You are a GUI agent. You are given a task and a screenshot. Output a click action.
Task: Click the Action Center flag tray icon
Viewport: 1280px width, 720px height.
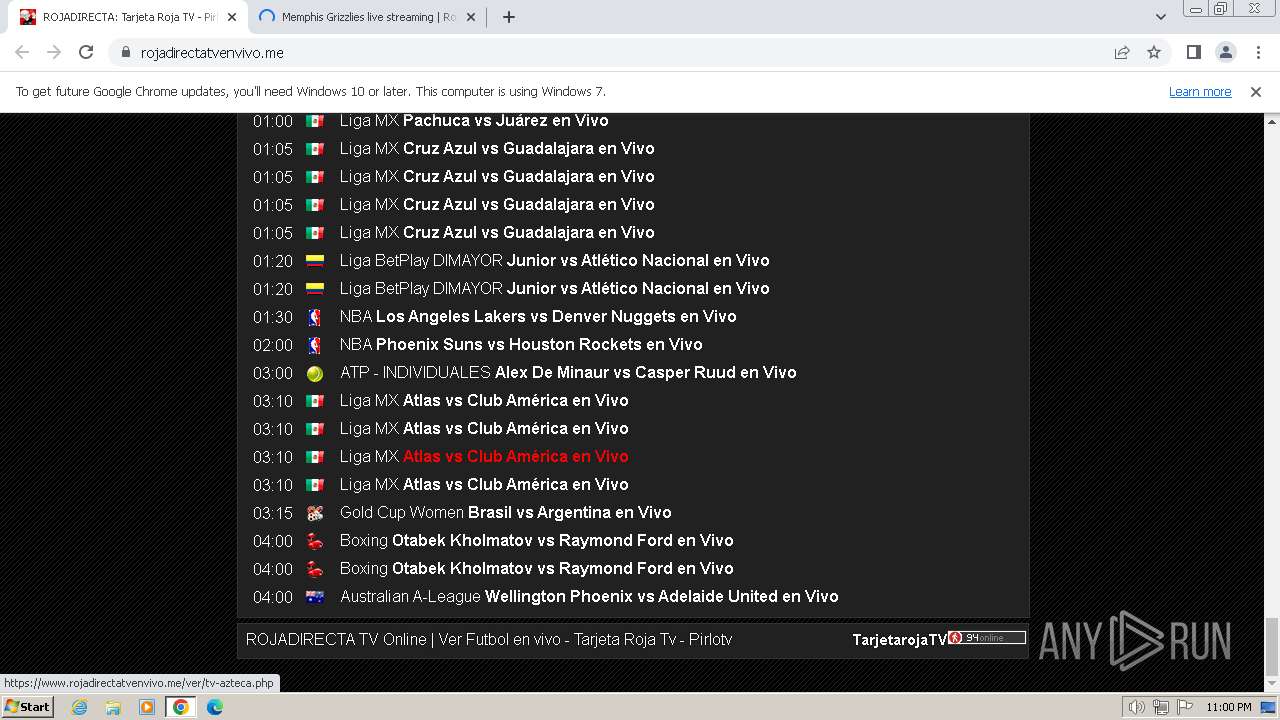1184,707
